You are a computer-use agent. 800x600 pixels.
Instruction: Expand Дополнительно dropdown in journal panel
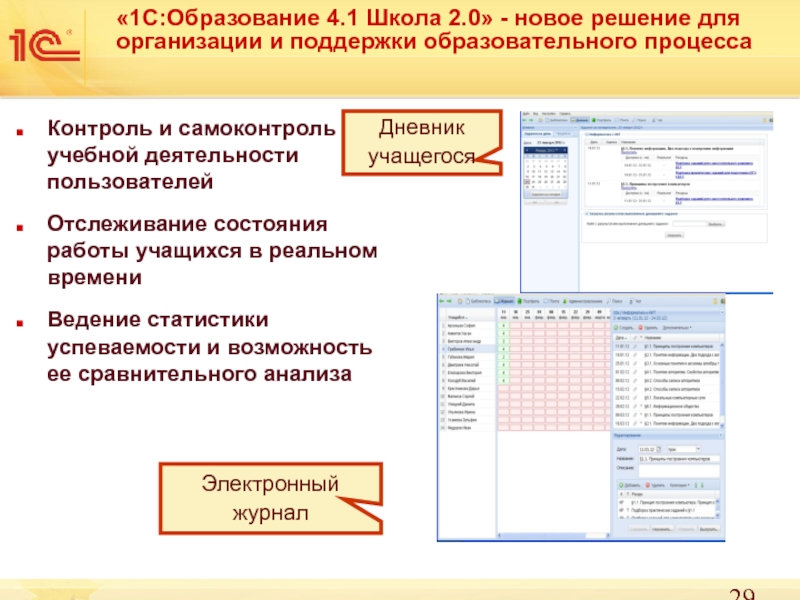click(x=677, y=328)
